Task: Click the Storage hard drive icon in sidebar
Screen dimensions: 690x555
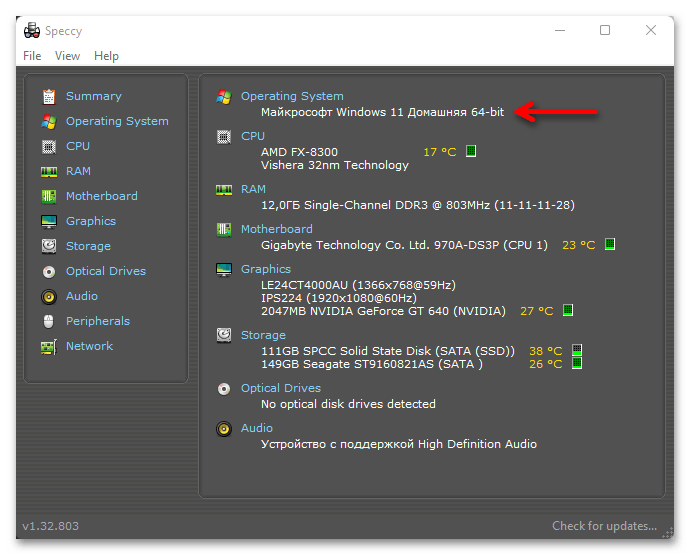Action: (x=49, y=246)
